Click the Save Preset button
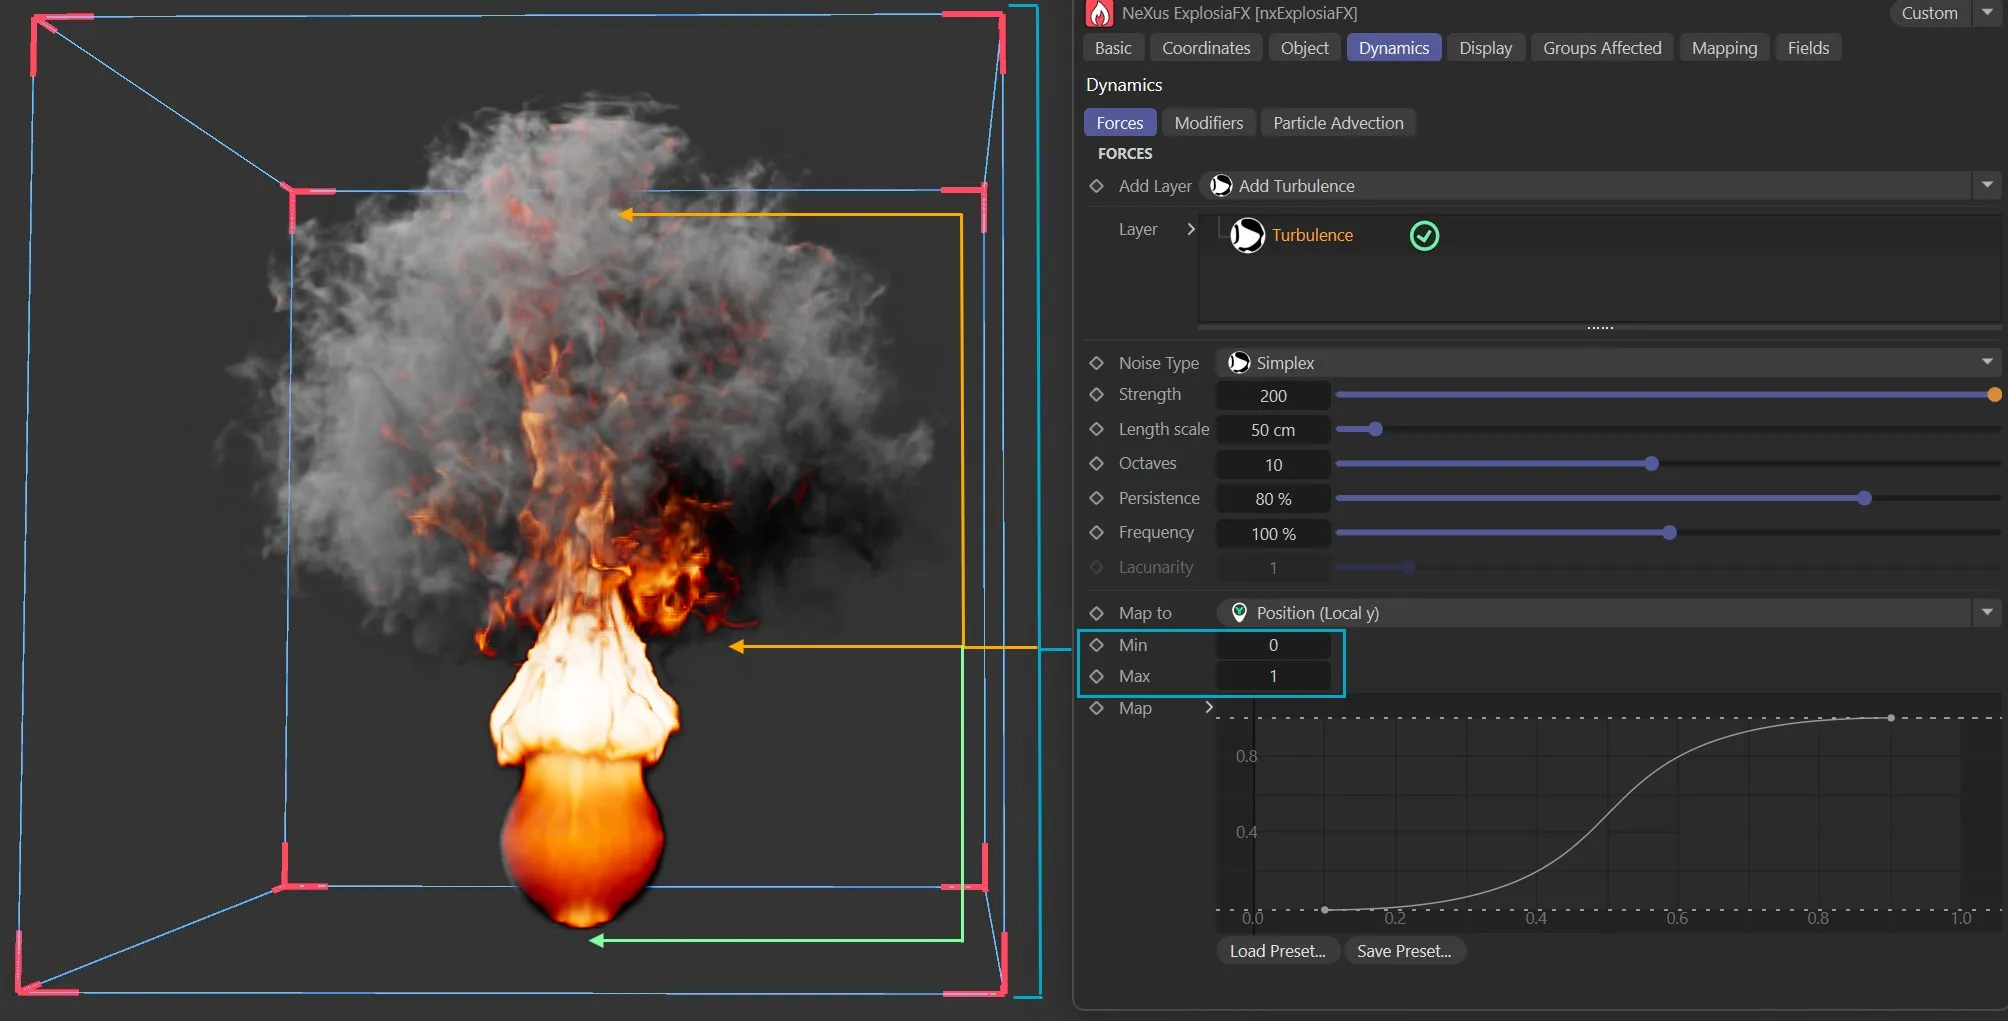Image resolution: width=2008 pixels, height=1021 pixels. pyautogui.click(x=1404, y=950)
